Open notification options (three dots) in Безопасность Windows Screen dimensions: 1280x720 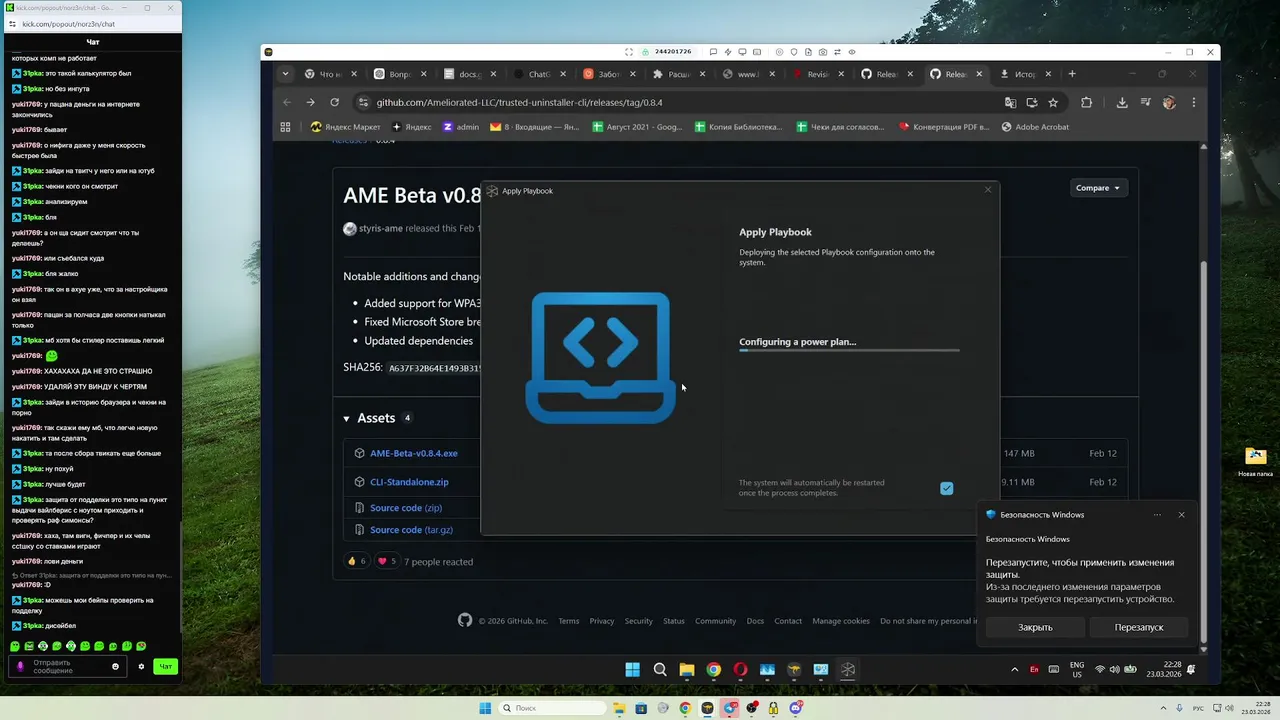point(1157,515)
